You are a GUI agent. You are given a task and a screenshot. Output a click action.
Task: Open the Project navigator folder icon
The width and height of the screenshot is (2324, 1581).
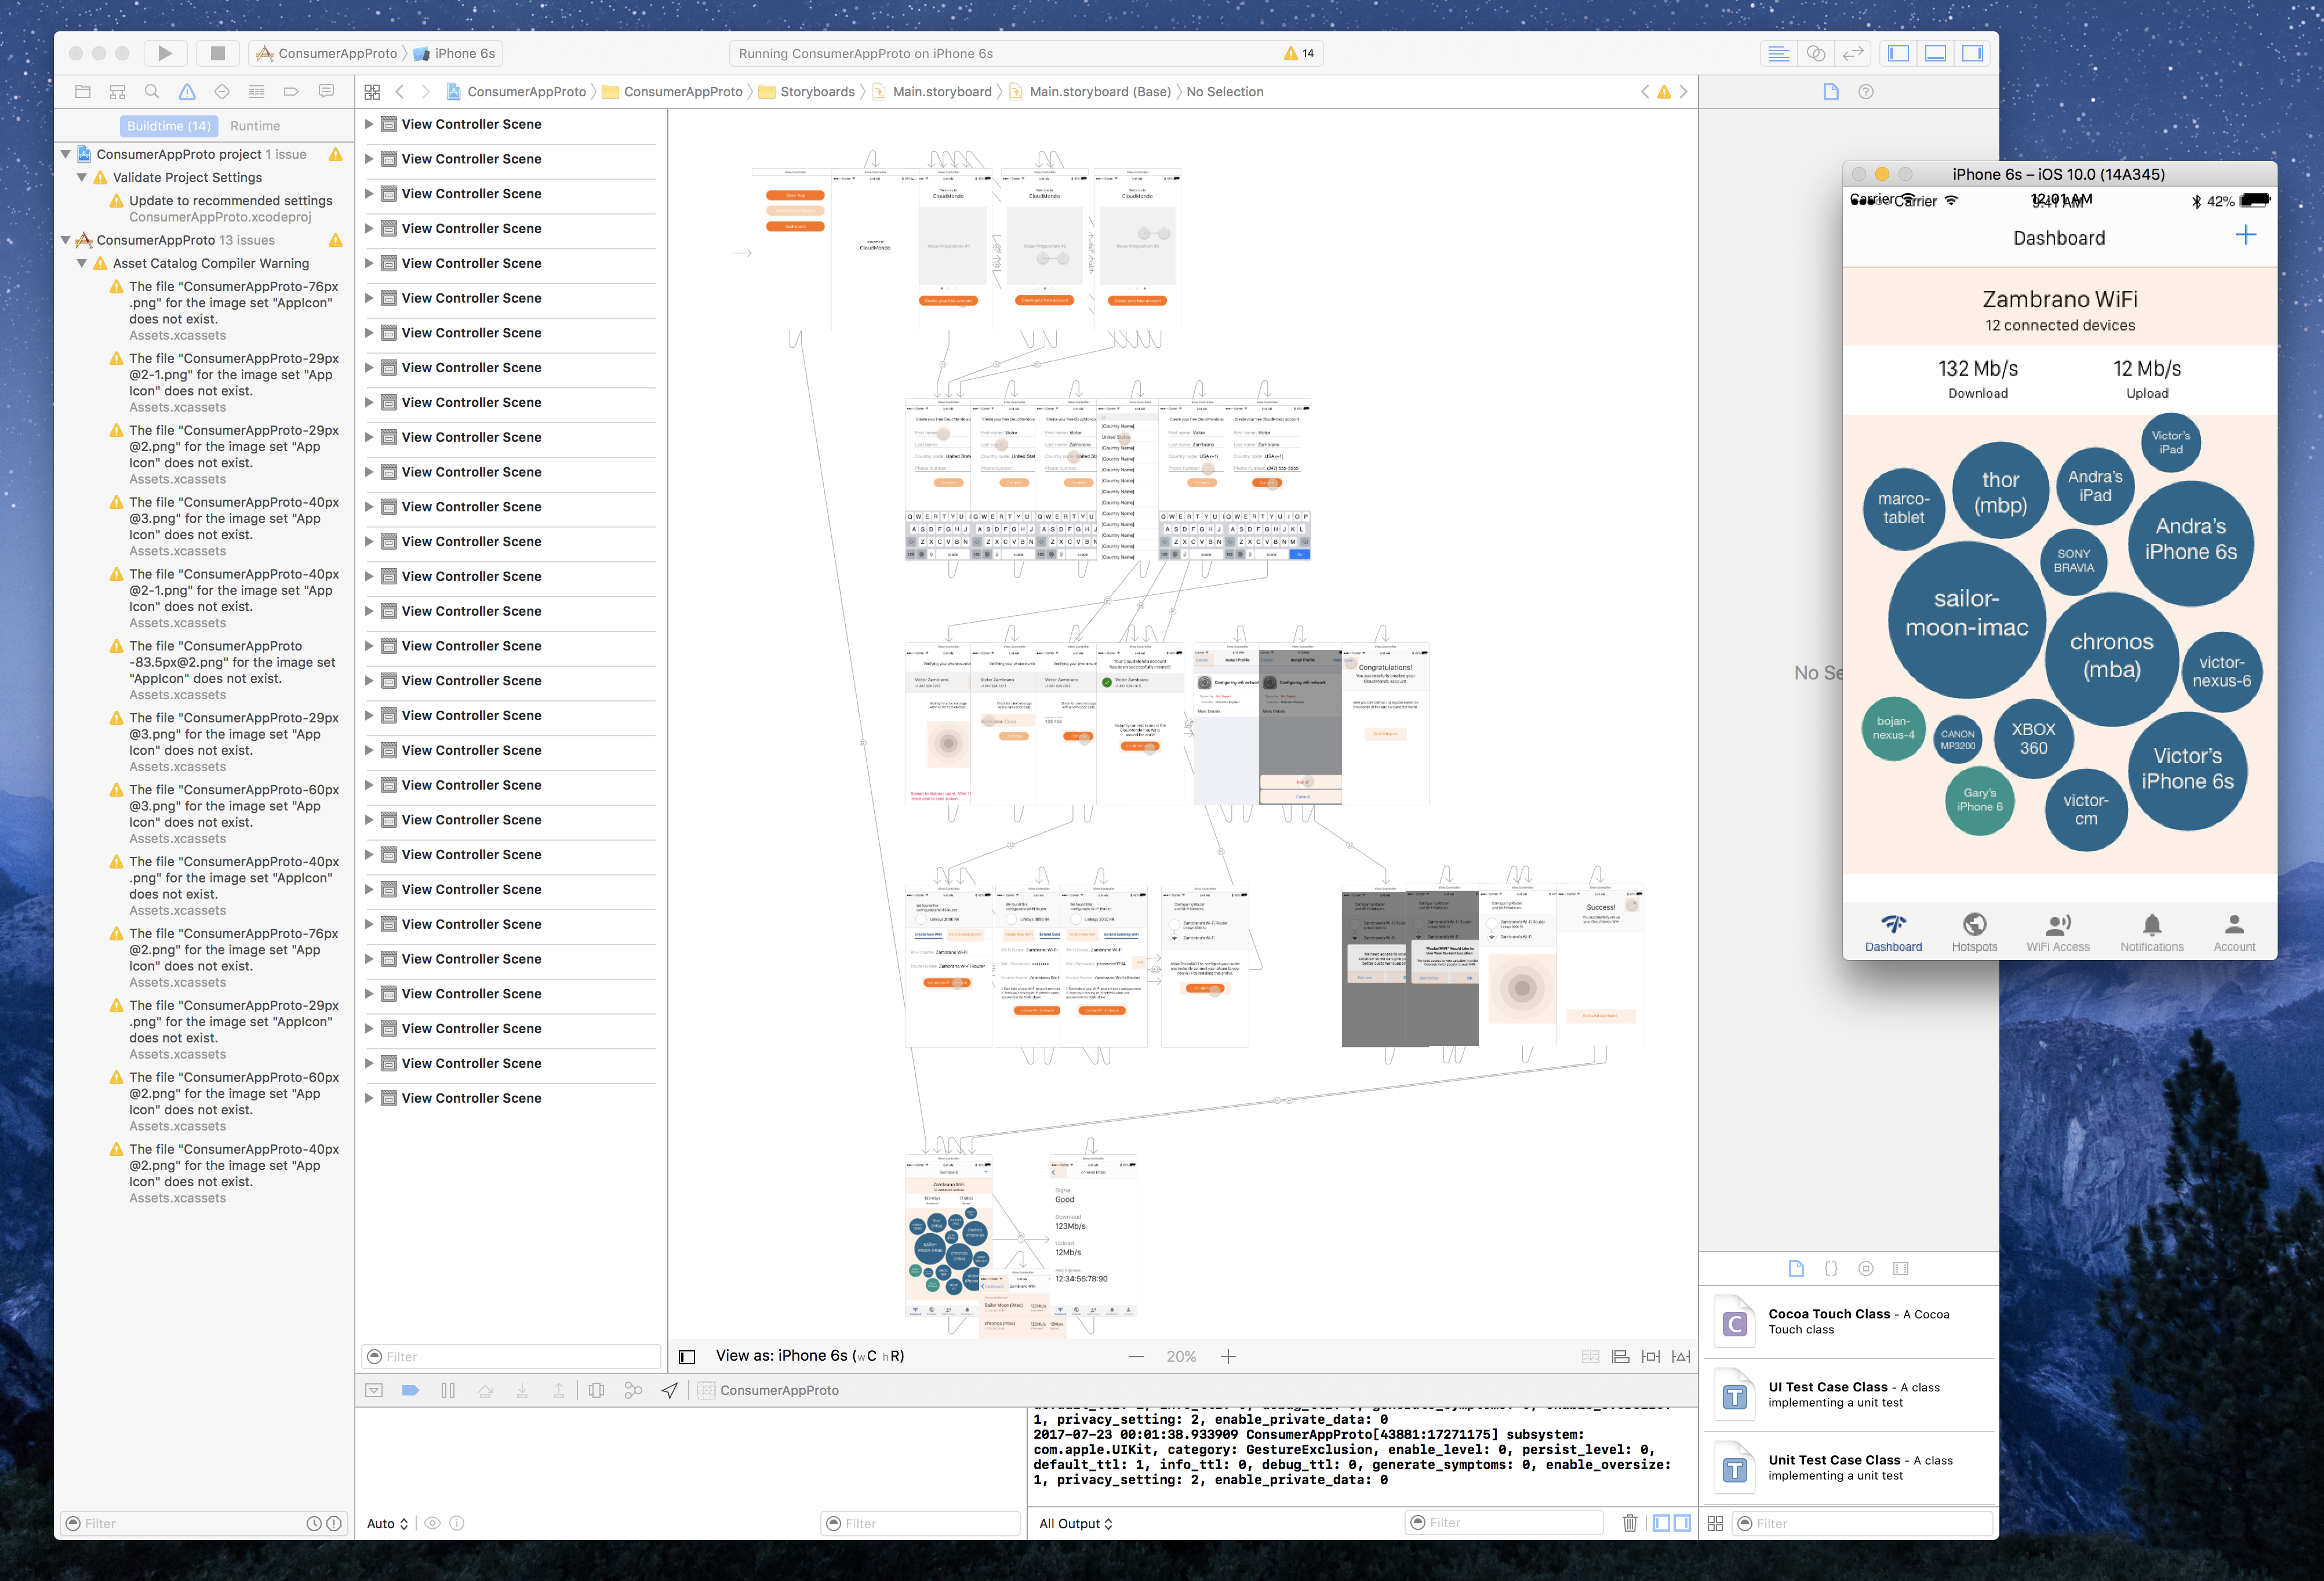tap(83, 91)
